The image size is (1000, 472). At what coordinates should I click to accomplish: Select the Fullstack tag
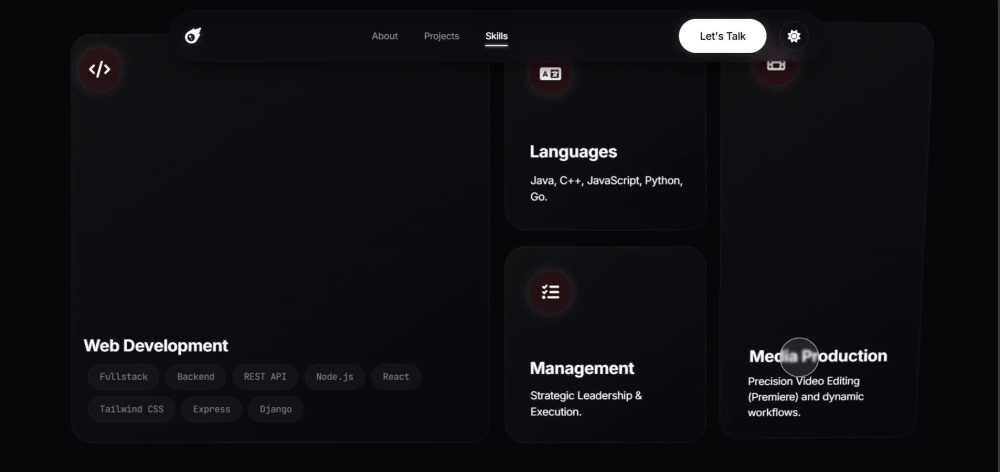coord(123,377)
